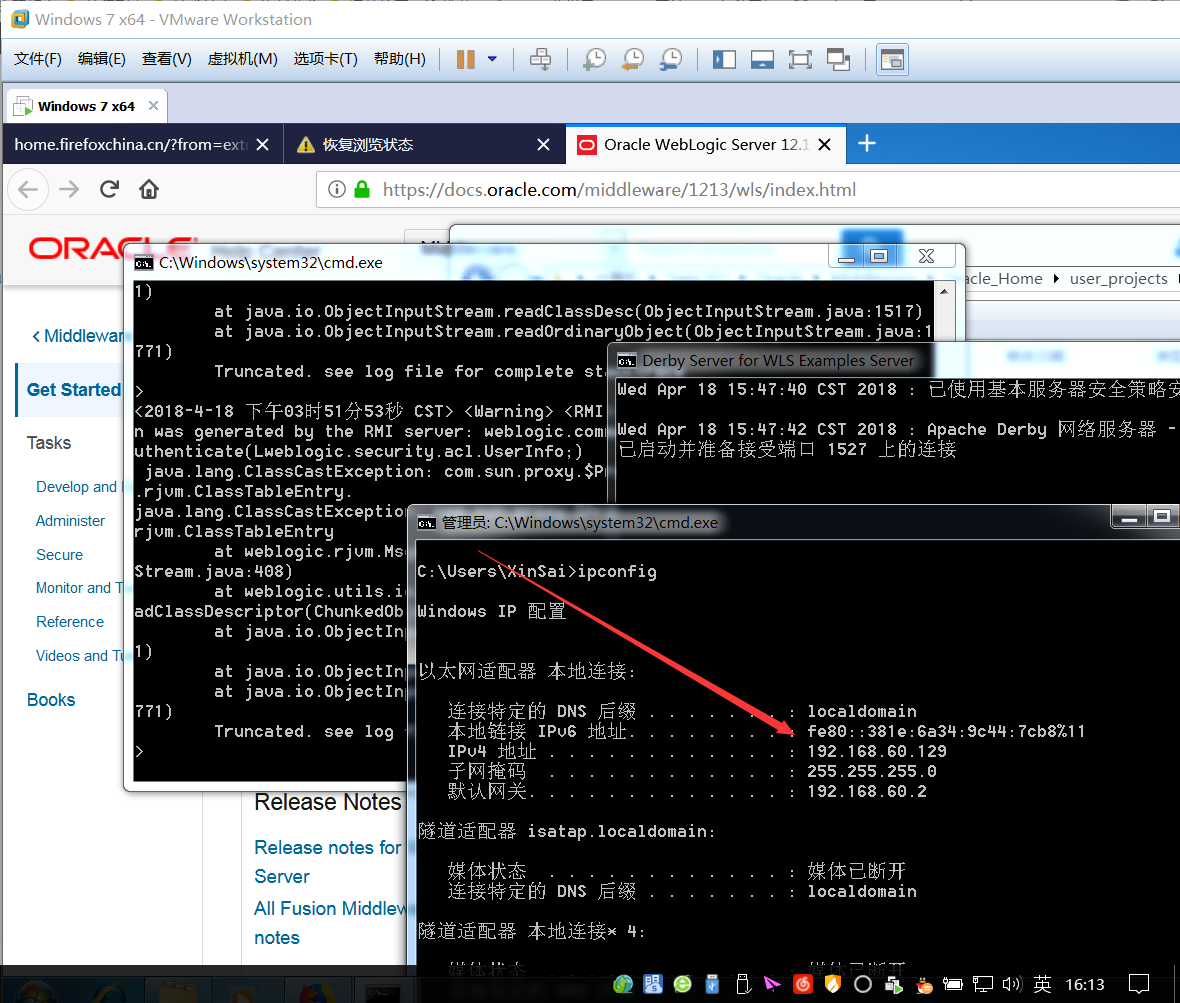Go back in Firefox
Viewport: 1180px width, 1003px height.
click(x=29, y=190)
